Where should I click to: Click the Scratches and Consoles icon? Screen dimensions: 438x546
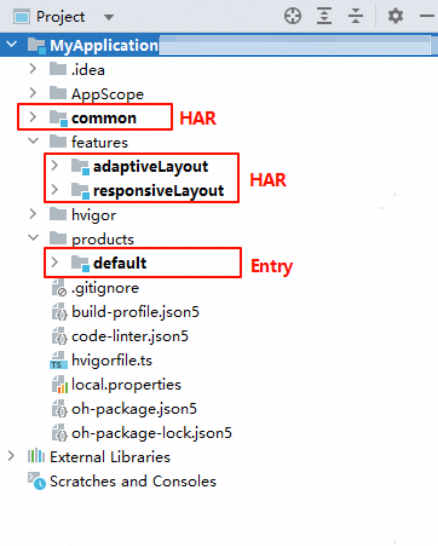click(37, 481)
